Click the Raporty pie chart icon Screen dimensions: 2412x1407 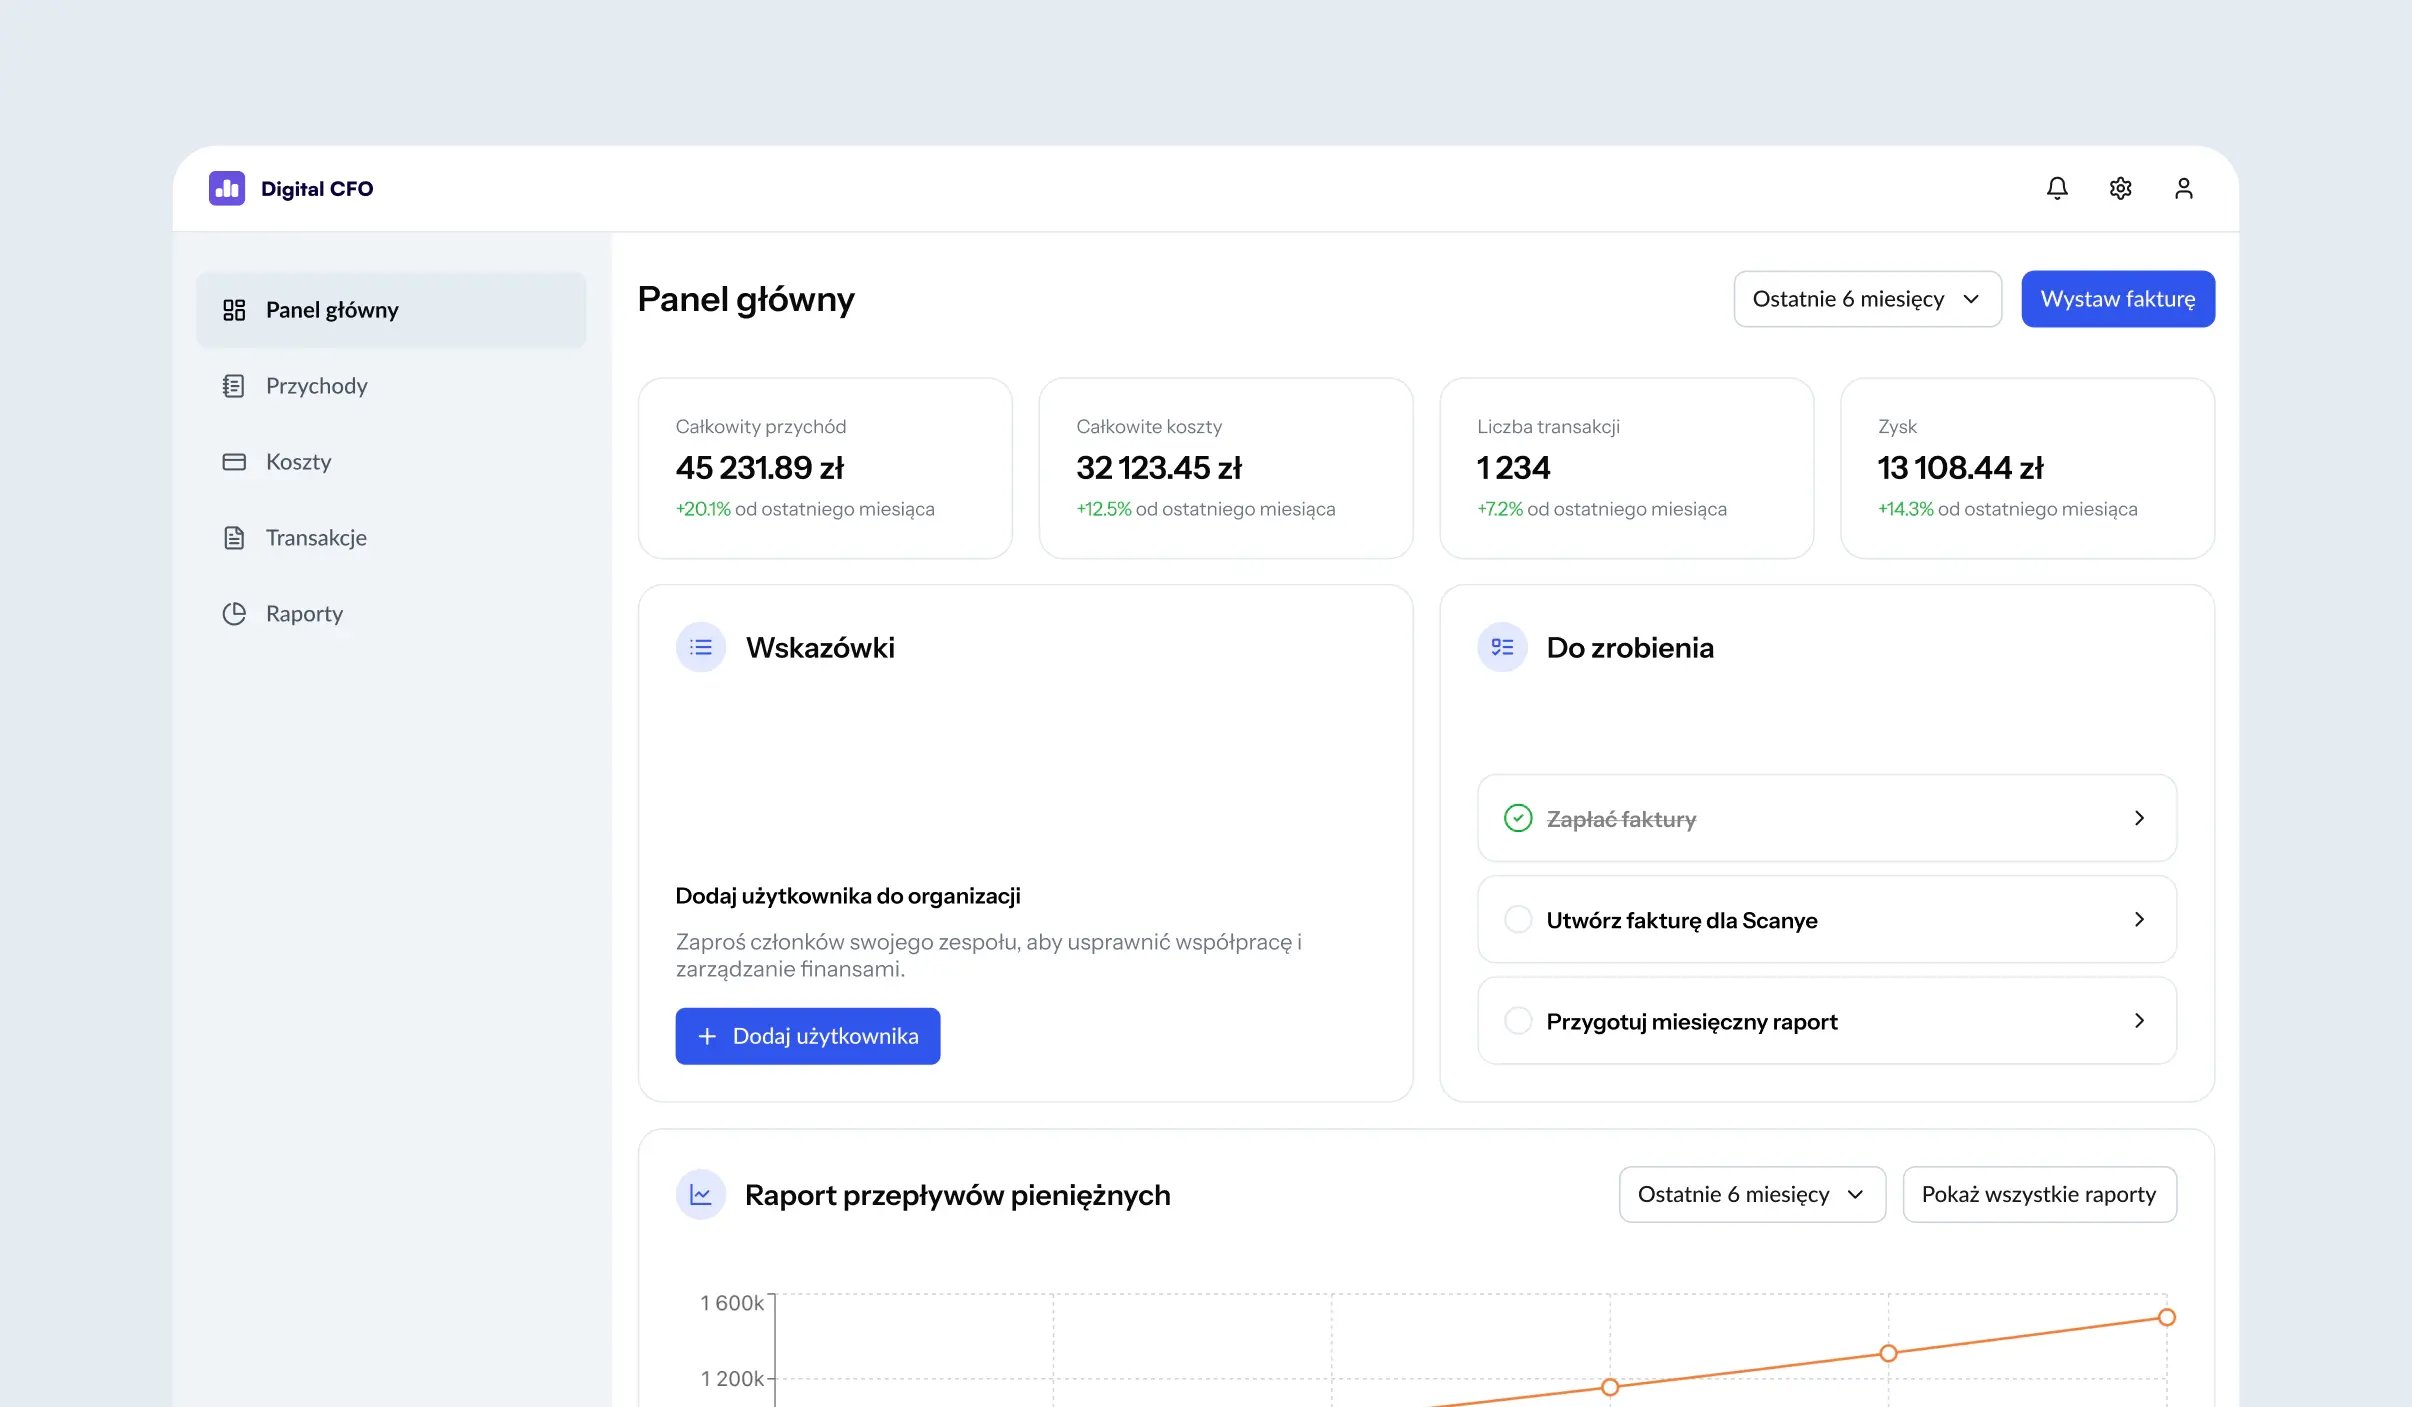(x=234, y=614)
